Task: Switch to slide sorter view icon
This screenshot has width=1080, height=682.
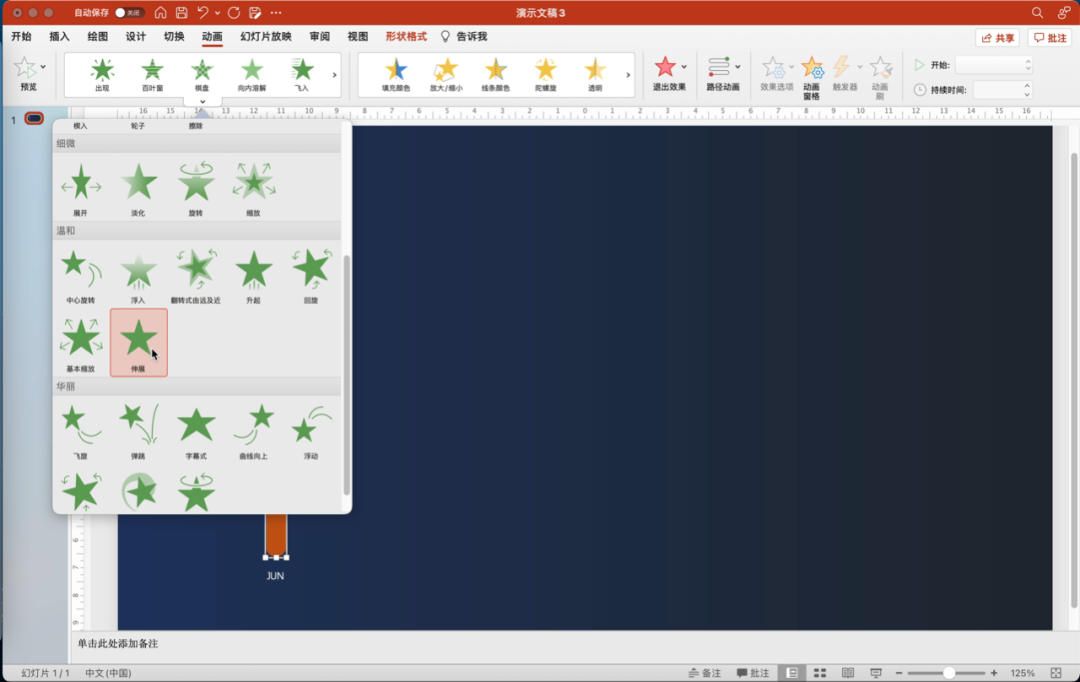Action: 820,673
